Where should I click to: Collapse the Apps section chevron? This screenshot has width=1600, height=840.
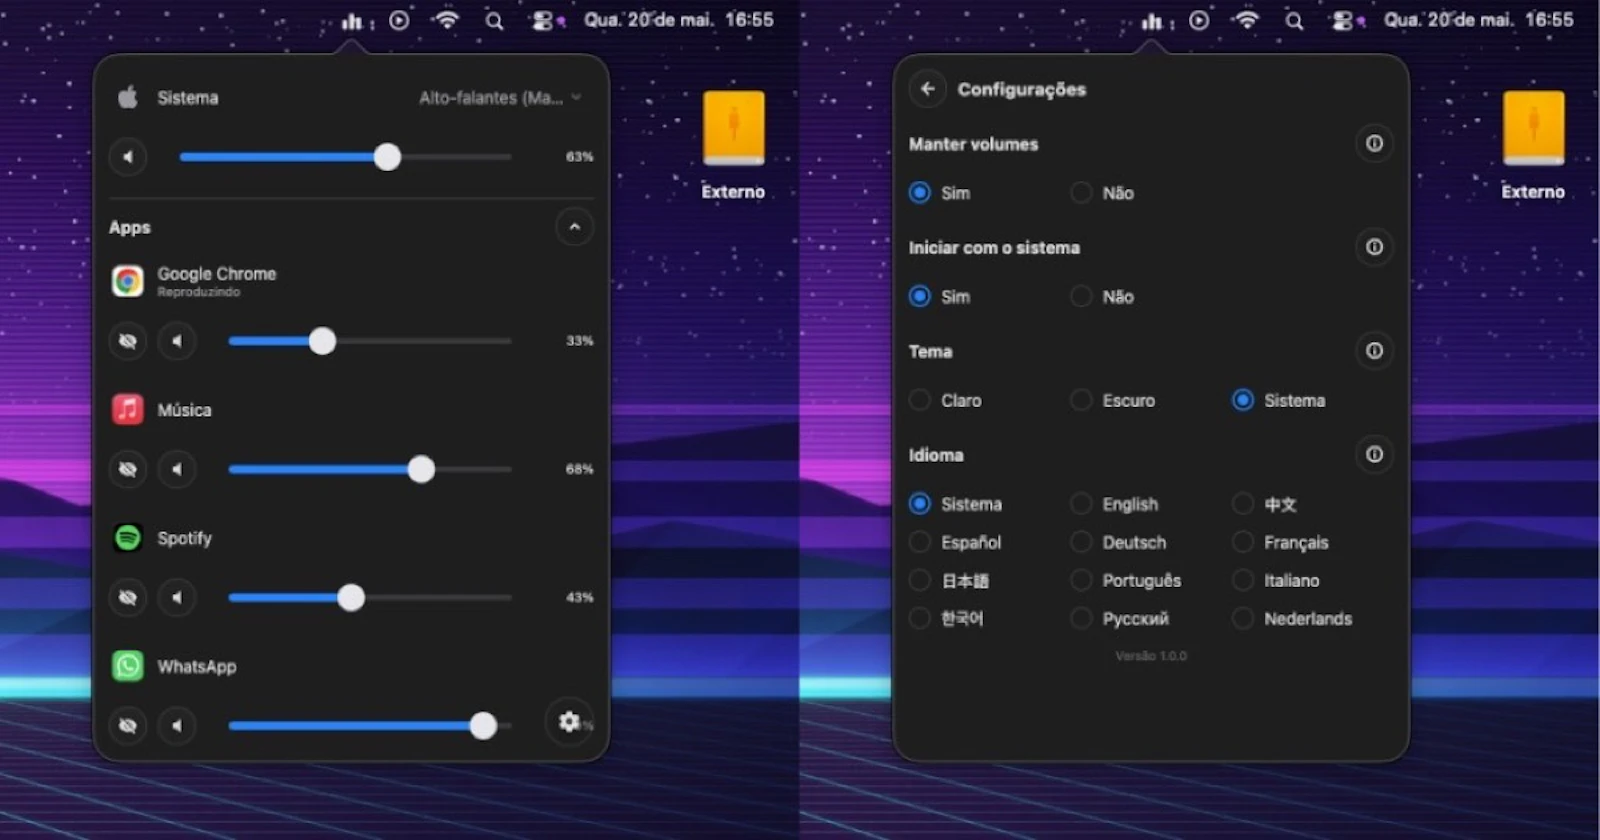click(574, 227)
